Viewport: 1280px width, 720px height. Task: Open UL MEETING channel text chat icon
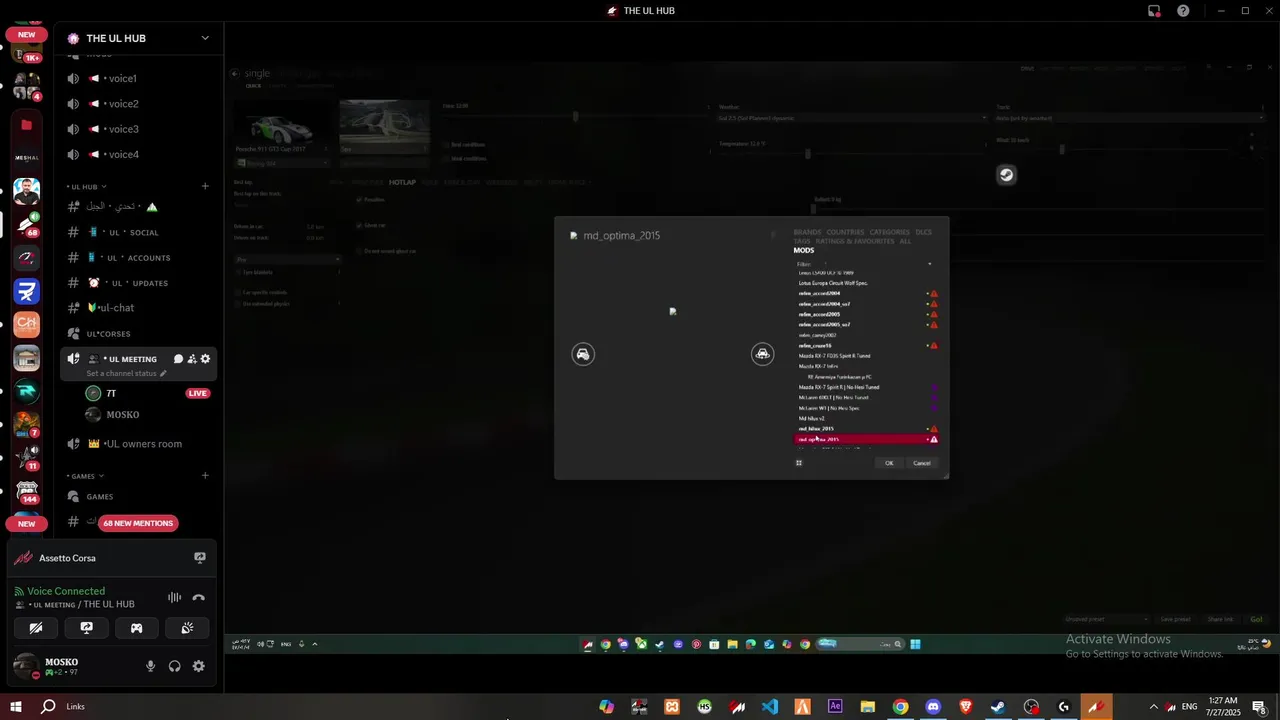click(178, 359)
